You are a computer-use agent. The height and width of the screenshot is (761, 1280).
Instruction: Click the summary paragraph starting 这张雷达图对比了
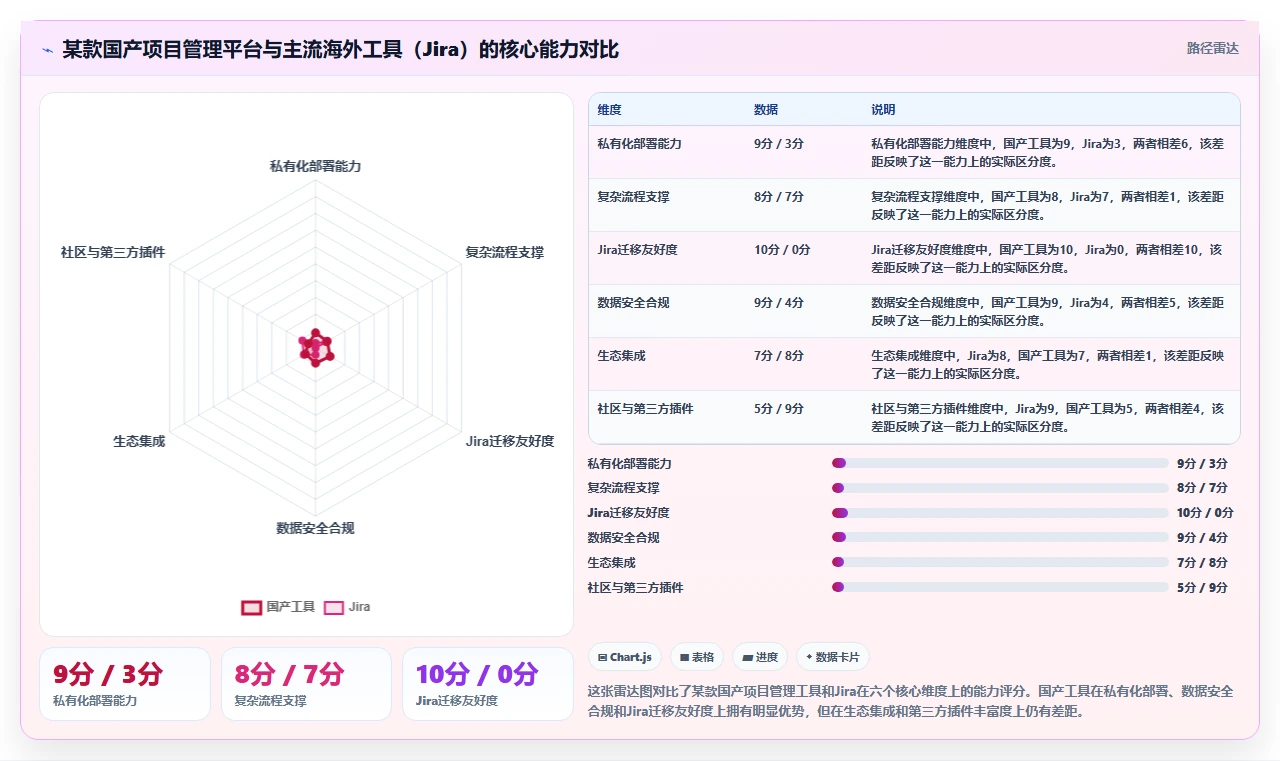tap(911, 701)
